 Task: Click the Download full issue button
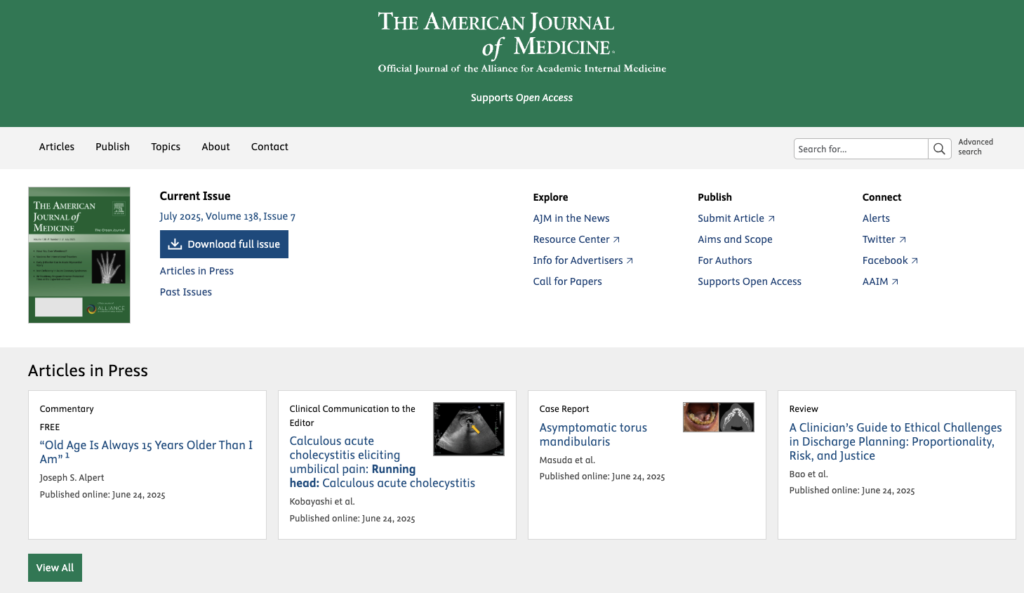coord(224,244)
